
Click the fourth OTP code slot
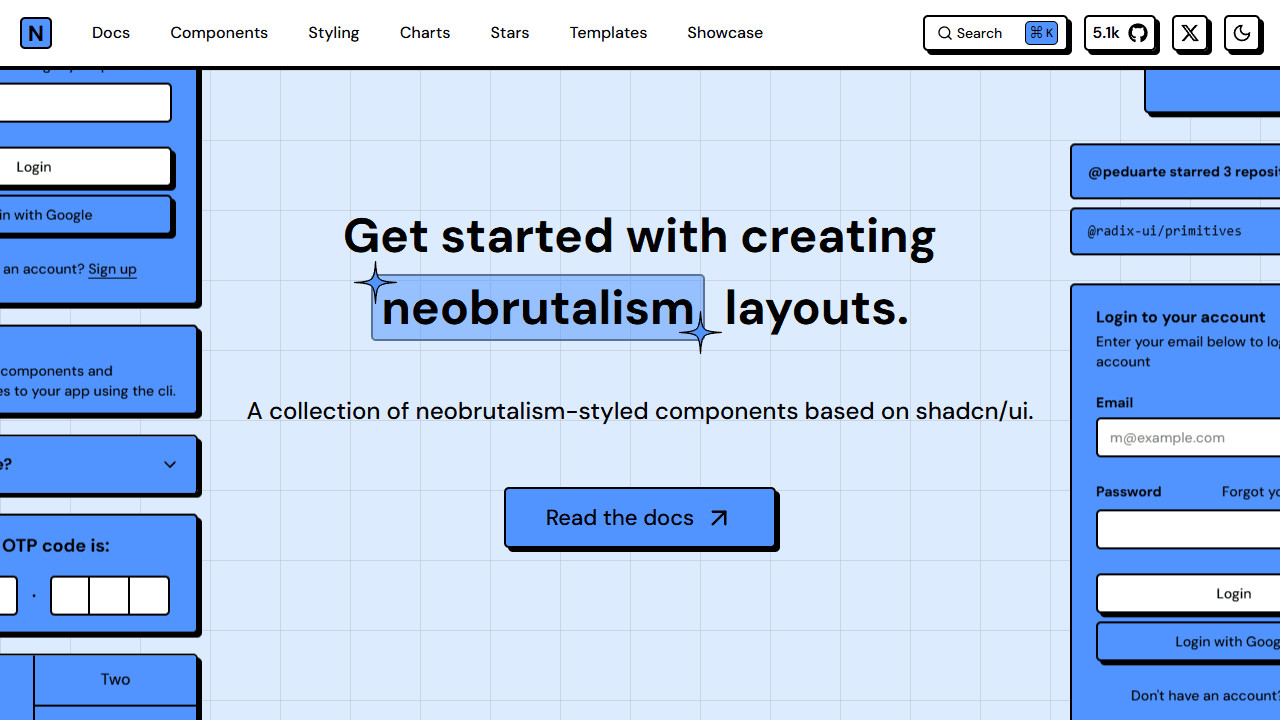70,596
